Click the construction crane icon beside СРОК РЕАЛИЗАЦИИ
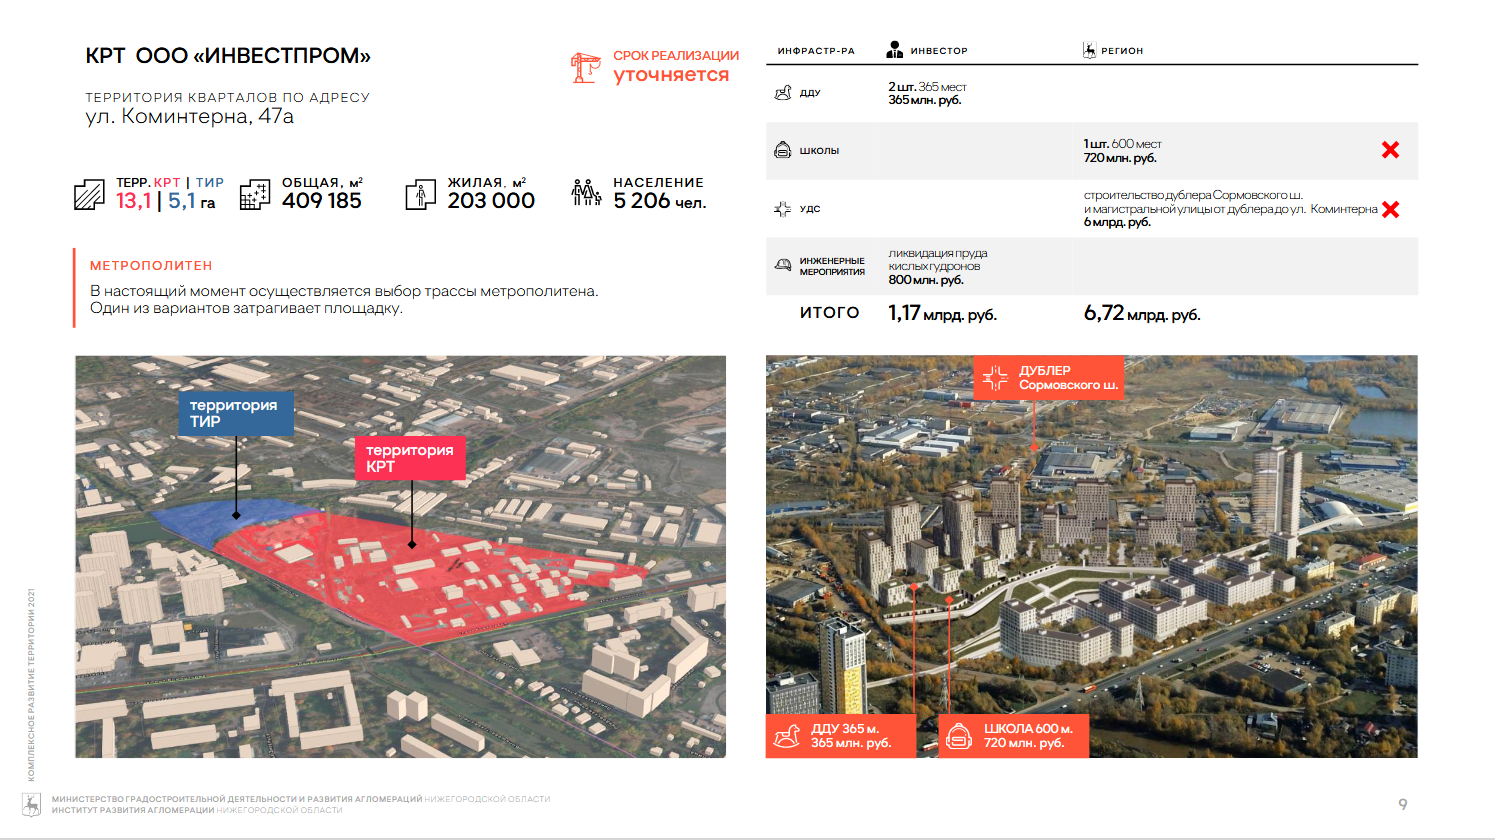Screen dimensions: 1495x840 pyautogui.click(x=585, y=67)
